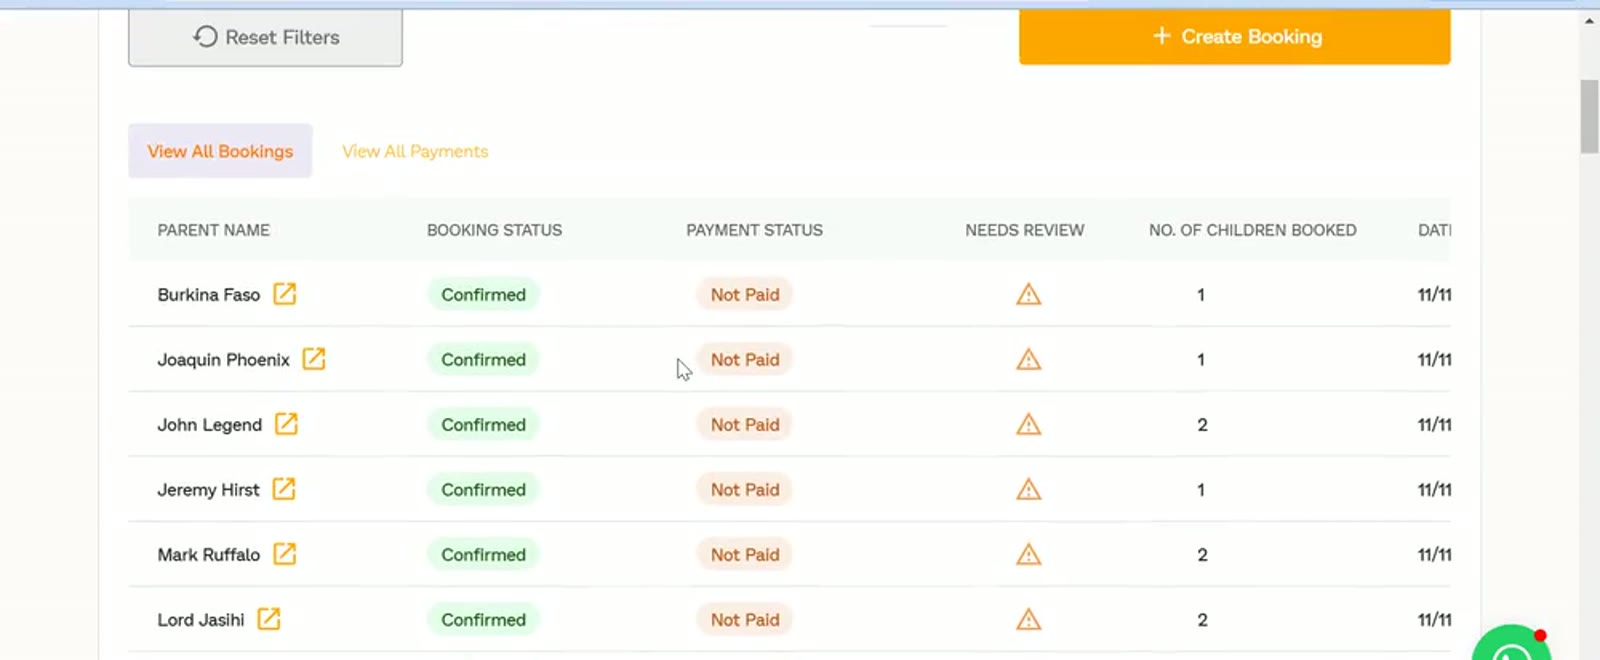Click the Joaquin Phoenix parent name
Viewport: 1600px width, 660px height.
click(x=223, y=360)
